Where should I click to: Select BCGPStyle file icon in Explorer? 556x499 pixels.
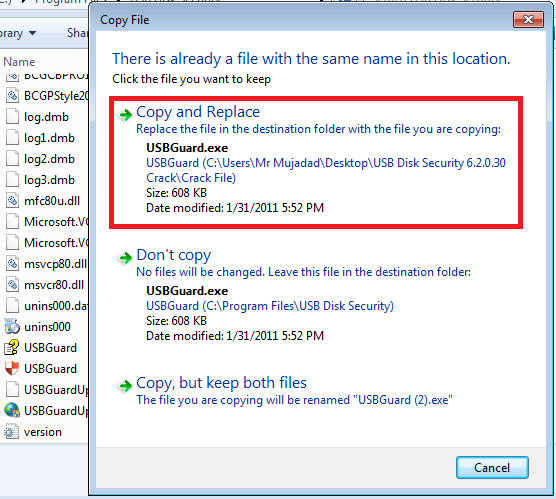pyautogui.click(x=12, y=96)
